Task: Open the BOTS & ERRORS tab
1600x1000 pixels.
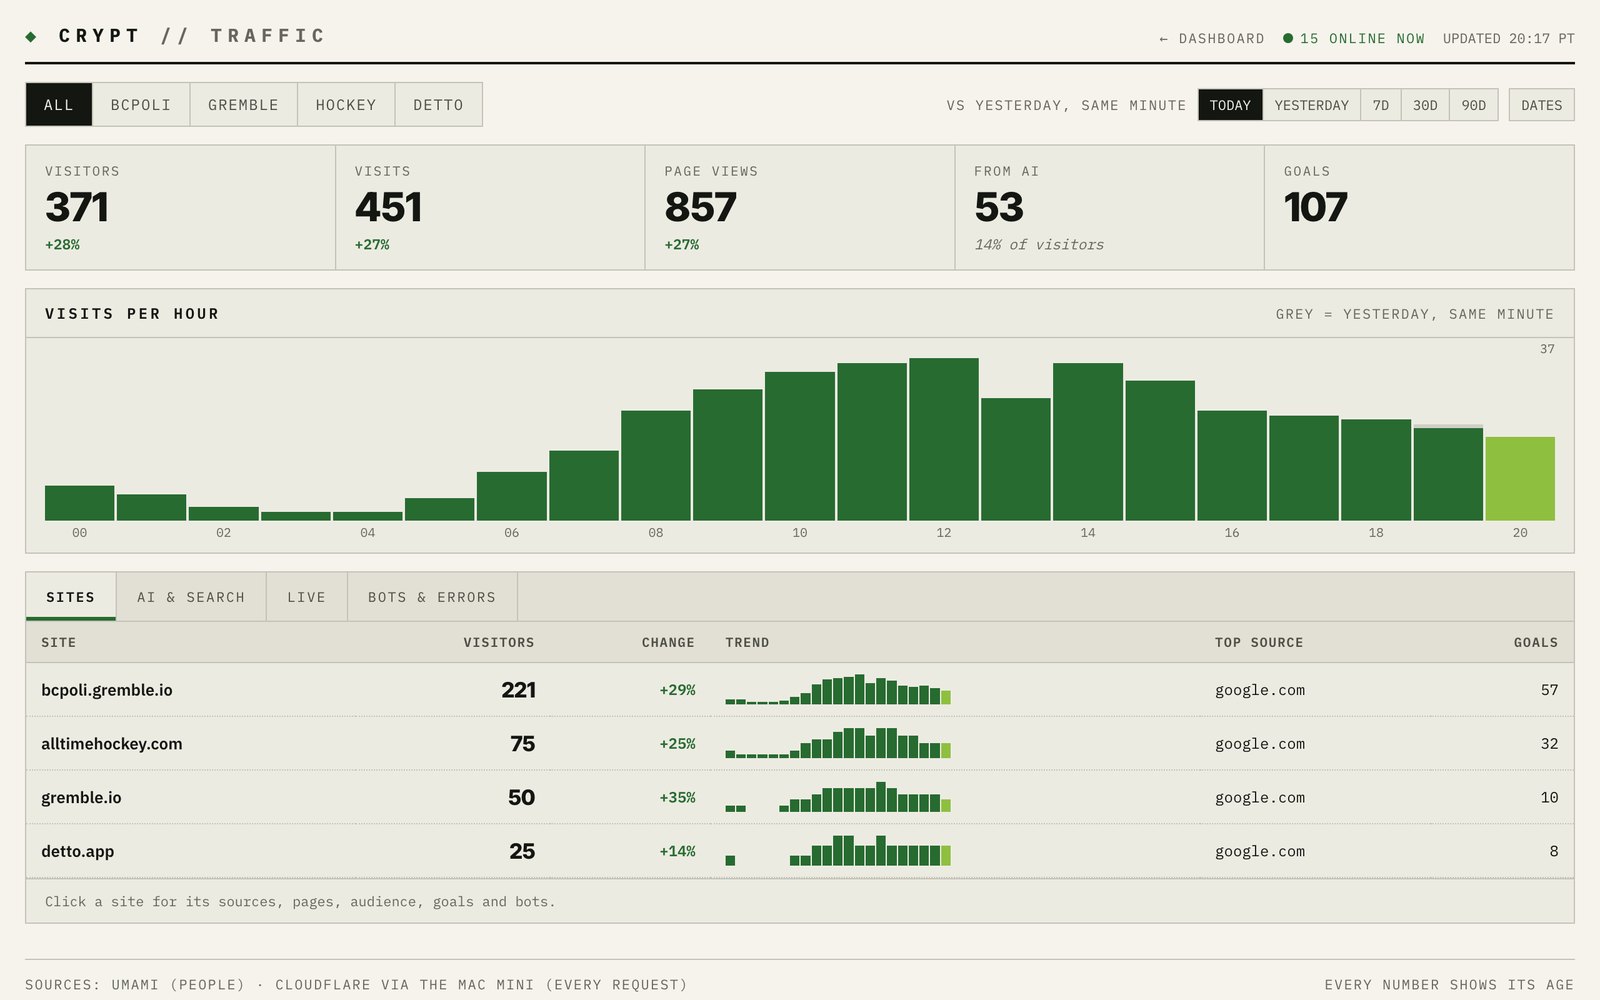Action: (432, 597)
